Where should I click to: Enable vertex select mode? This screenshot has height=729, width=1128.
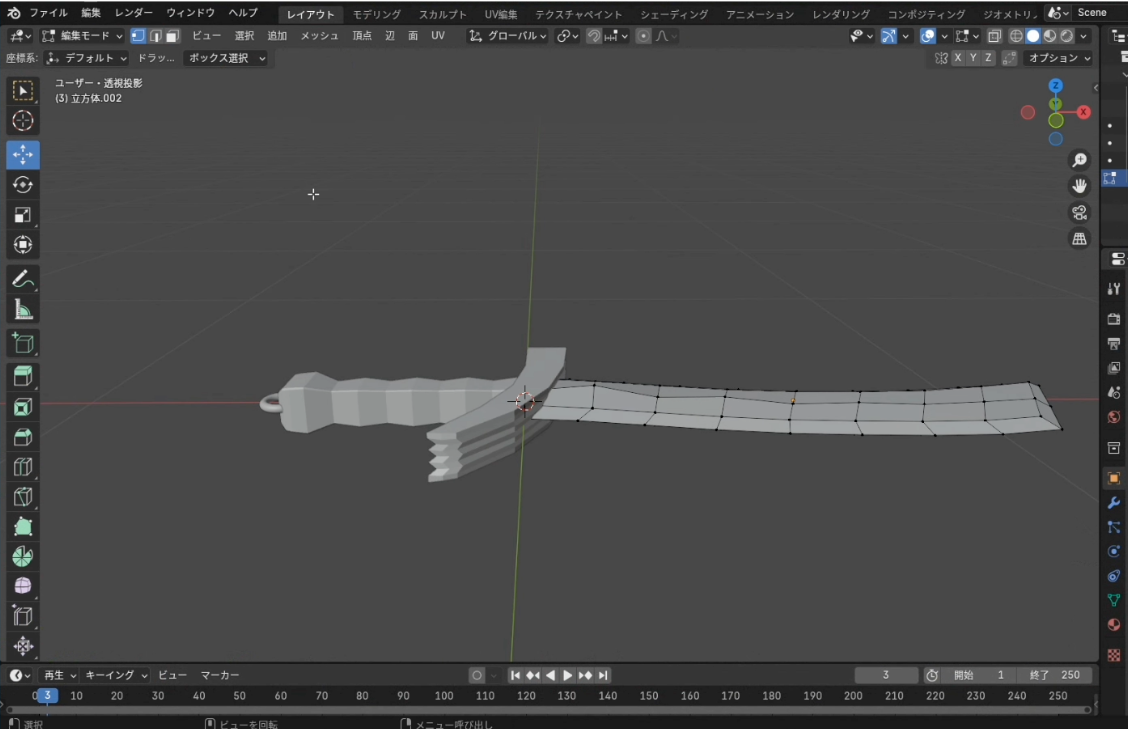click(x=138, y=36)
